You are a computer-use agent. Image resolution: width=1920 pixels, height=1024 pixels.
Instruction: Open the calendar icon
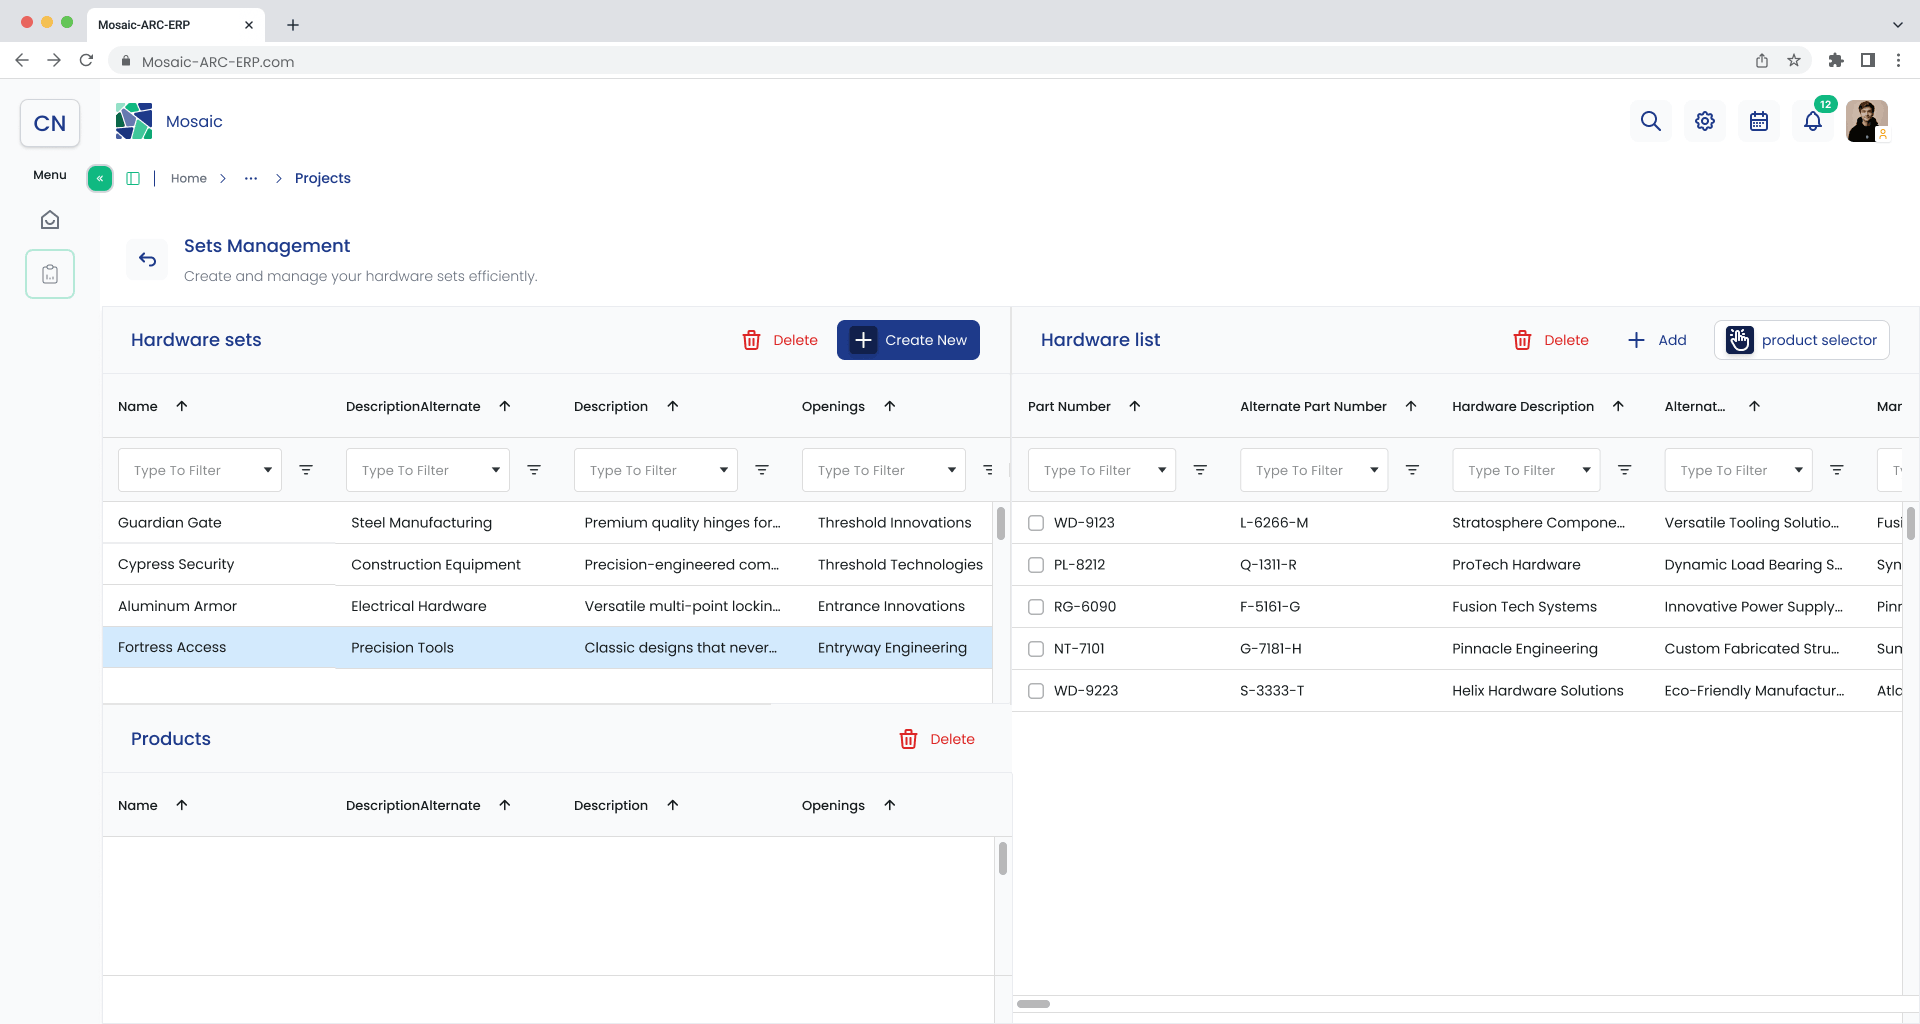(x=1759, y=121)
